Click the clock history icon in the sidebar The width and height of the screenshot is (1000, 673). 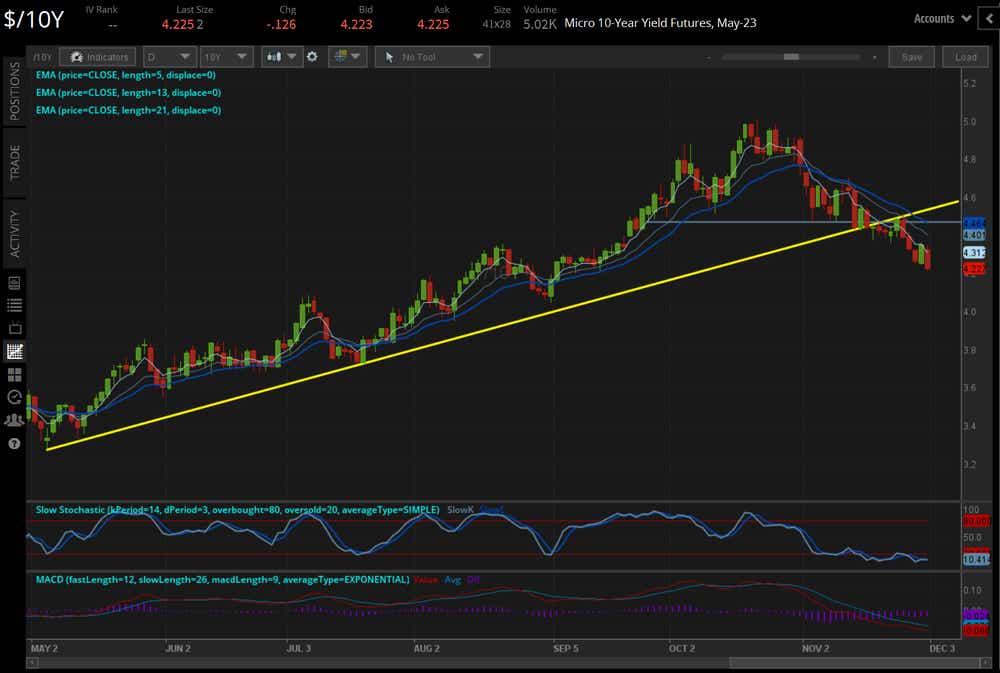click(13, 397)
